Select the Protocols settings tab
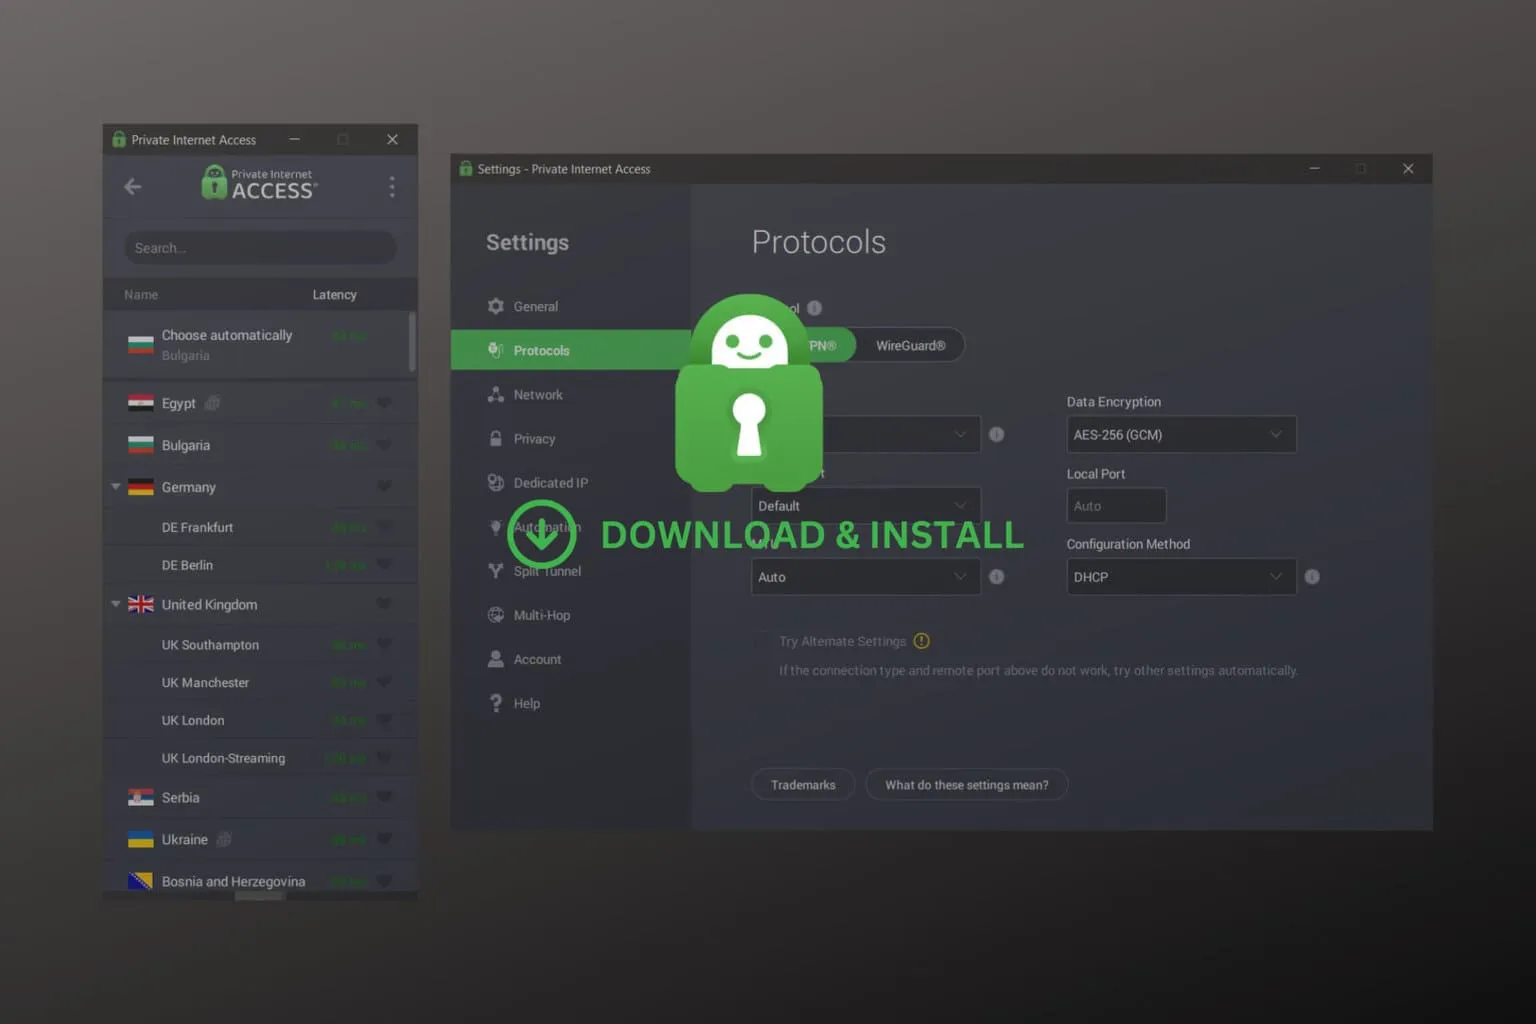 (571, 350)
